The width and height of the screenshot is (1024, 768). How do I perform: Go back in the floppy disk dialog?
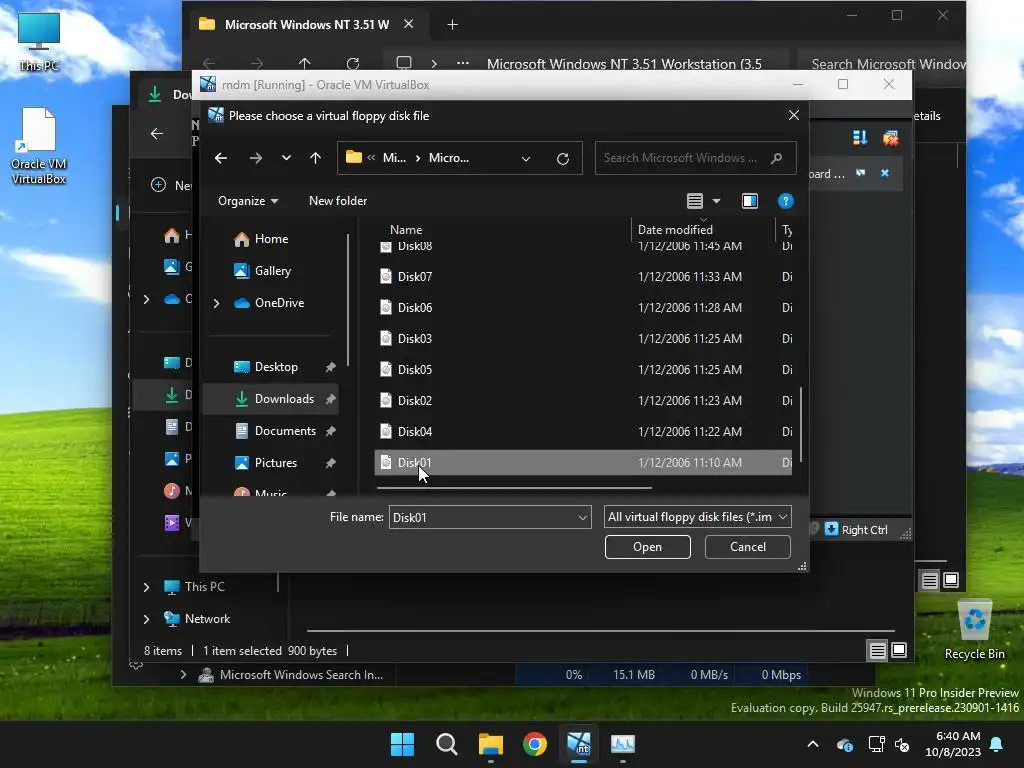[x=221, y=158]
